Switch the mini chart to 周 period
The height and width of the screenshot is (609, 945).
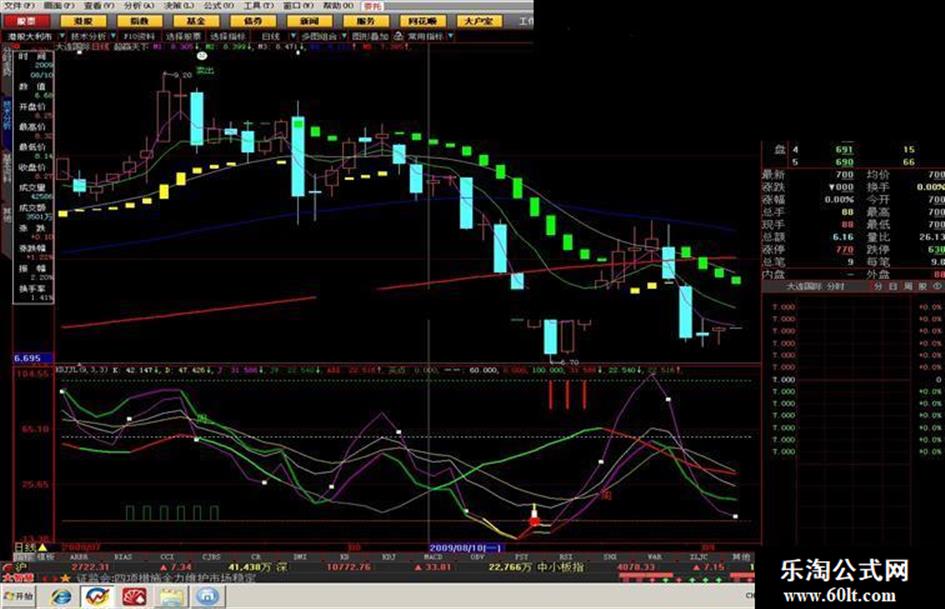coord(908,287)
